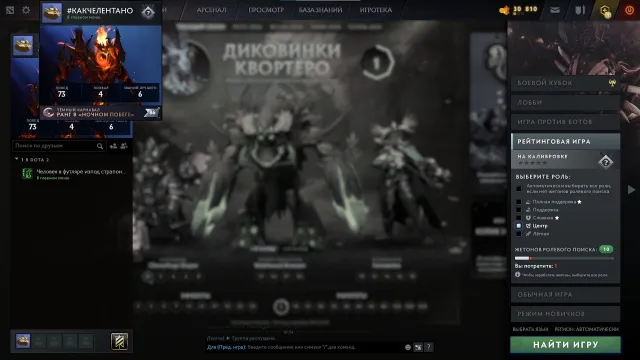Check the Полная поддержка role
The height and width of the screenshot is (360, 640).
tap(519, 202)
